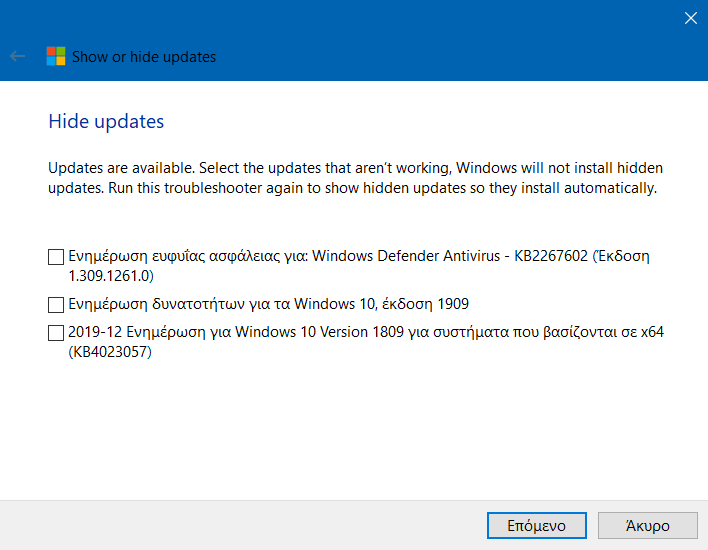Close the Show or hide updates window
Viewport: 708px width, 550px height.
click(690, 18)
